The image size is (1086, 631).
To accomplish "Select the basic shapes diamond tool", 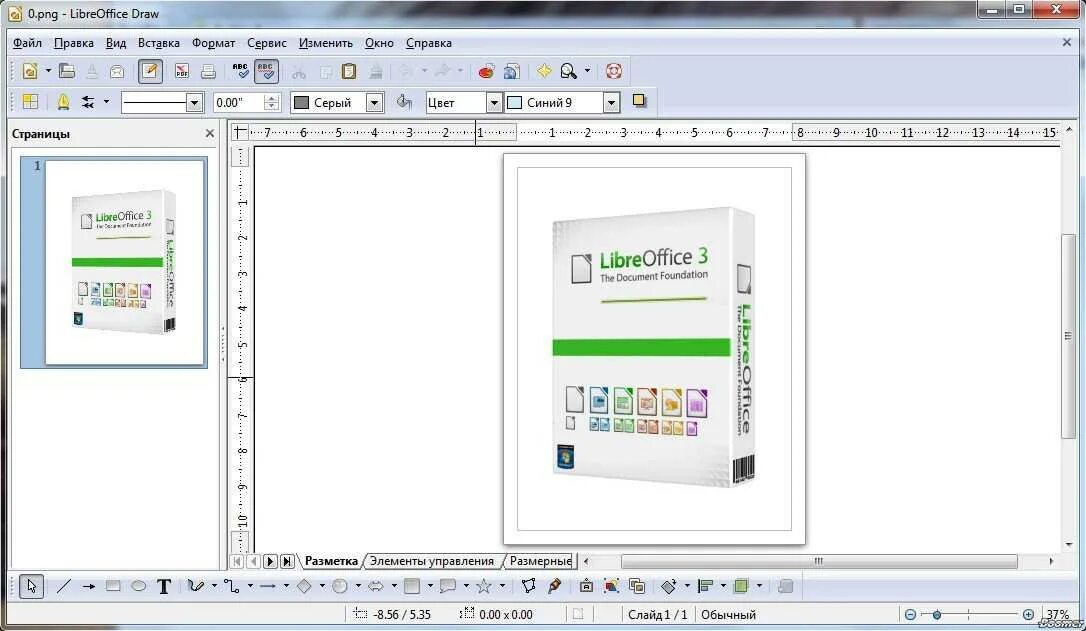I will [x=304, y=587].
